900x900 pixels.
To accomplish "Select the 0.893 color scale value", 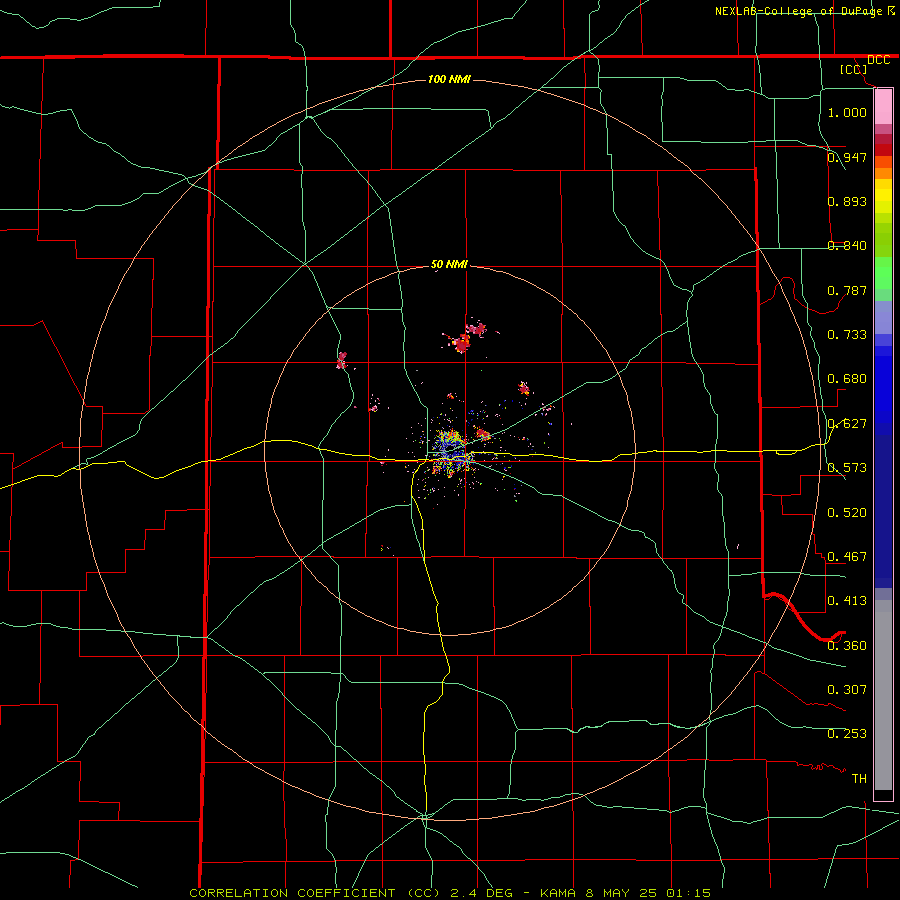I will tap(847, 201).
